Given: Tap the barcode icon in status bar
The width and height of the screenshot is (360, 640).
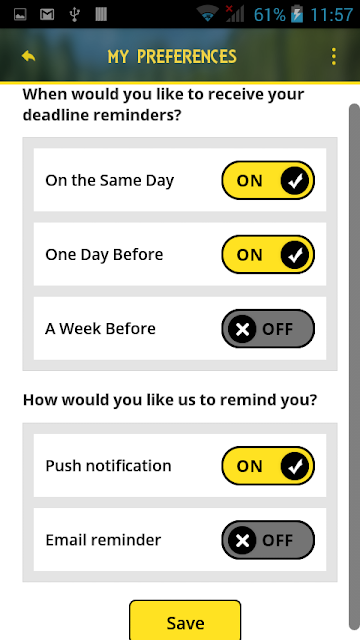Looking at the screenshot, I should [101, 15].
